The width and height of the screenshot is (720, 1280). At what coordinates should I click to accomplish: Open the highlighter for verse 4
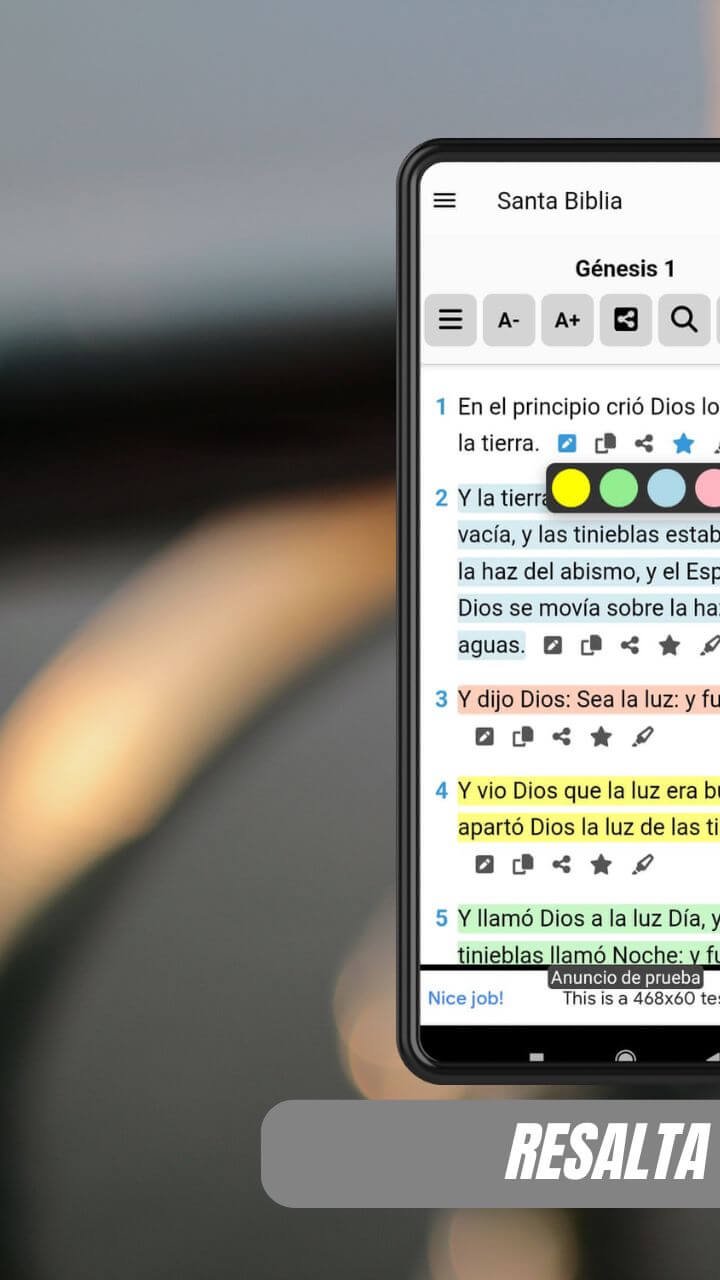tap(642, 864)
